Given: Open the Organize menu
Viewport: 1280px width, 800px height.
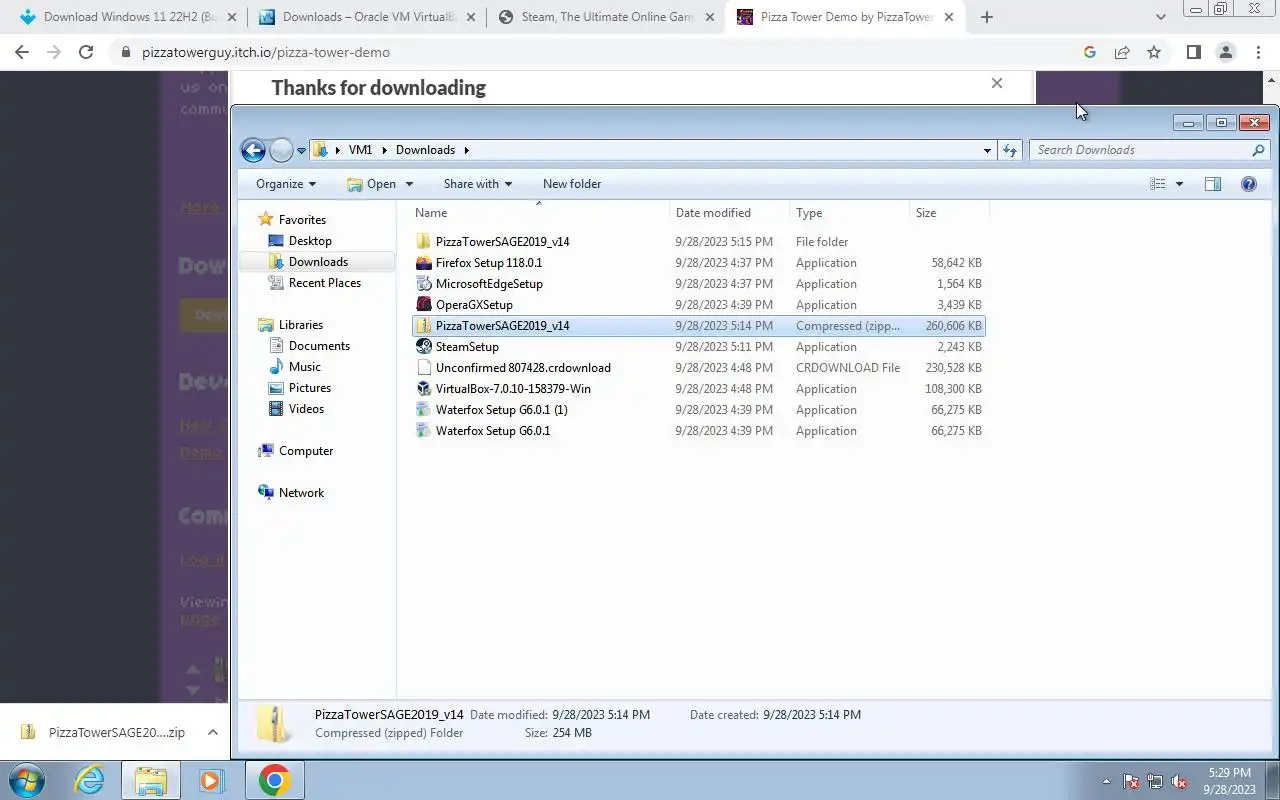Looking at the screenshot, I should click(286, 184).
